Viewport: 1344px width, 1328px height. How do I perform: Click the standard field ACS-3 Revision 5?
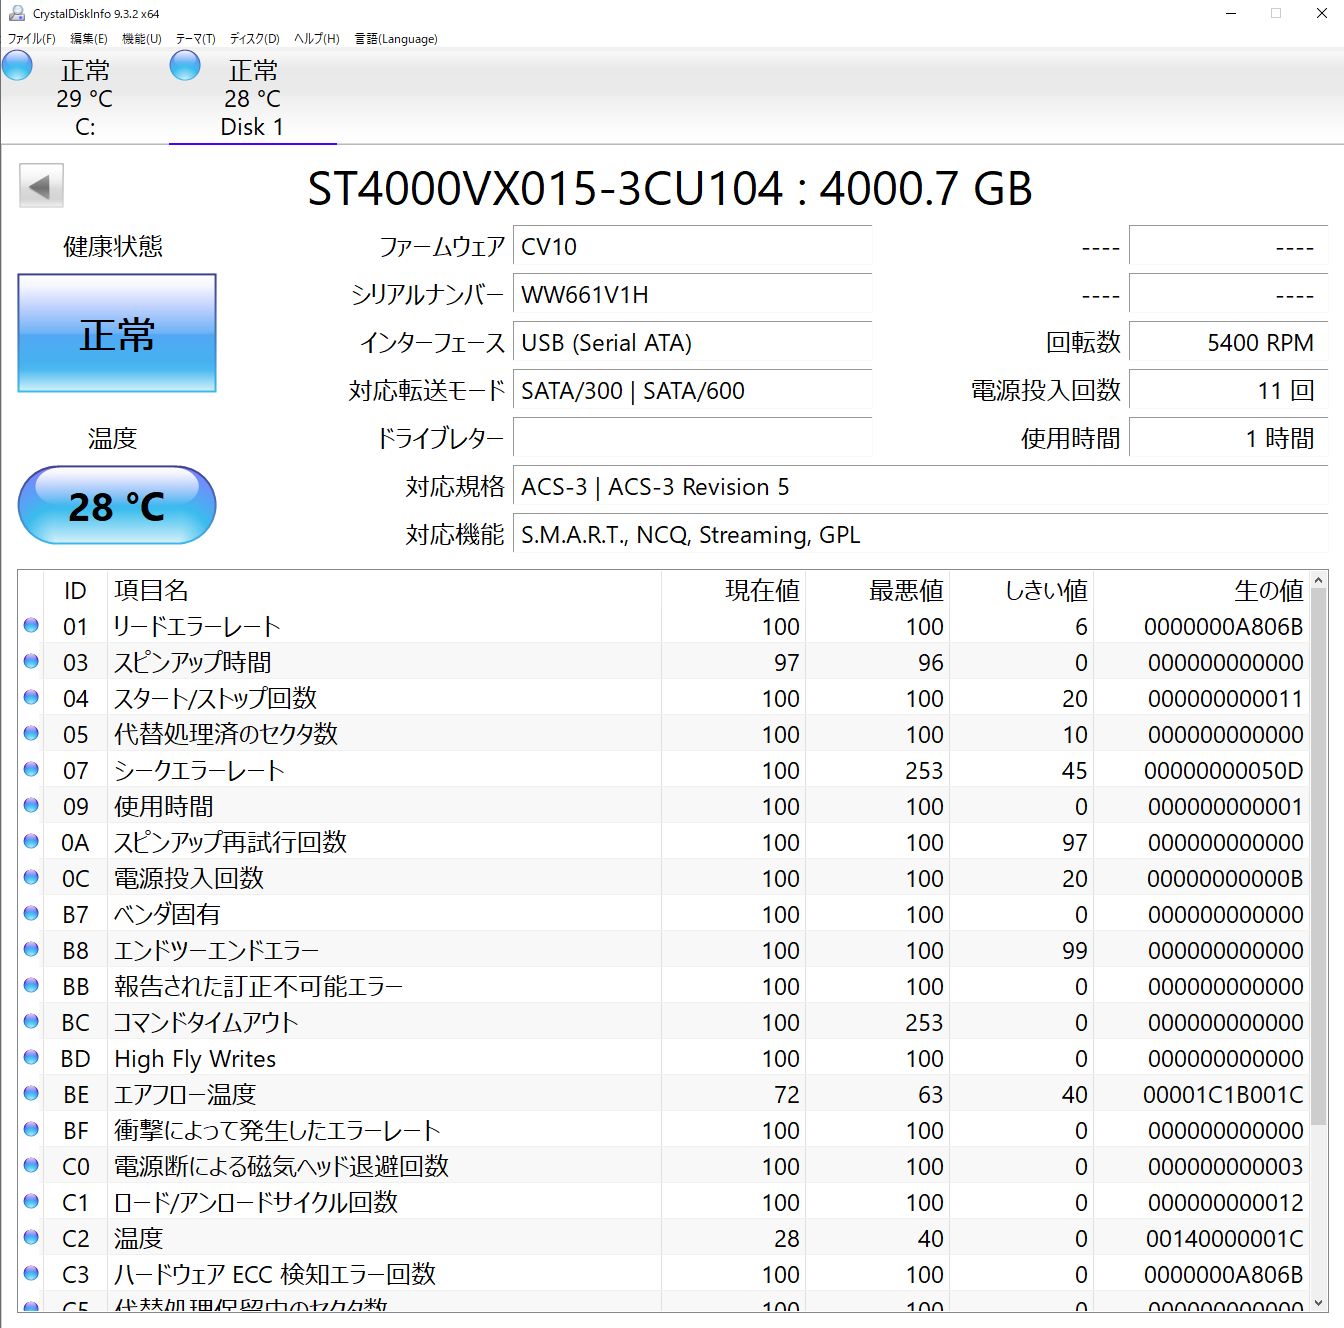coord(920,486)
